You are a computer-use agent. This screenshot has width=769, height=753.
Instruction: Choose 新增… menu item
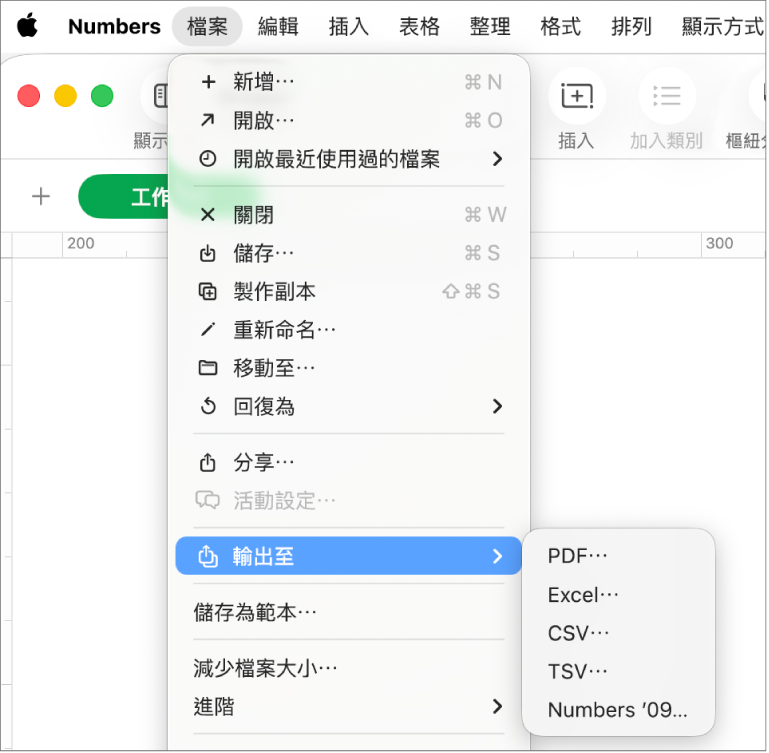click(349, 82)
